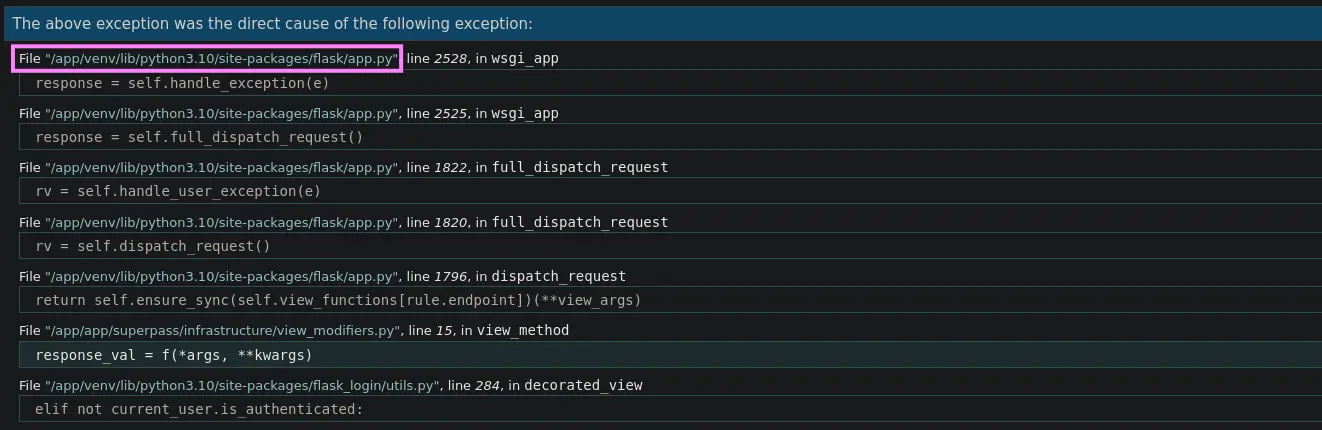Select the flask/app.py path for line 1820
The height and width of the screenshot is (430, 1322).
coord(222,222)
